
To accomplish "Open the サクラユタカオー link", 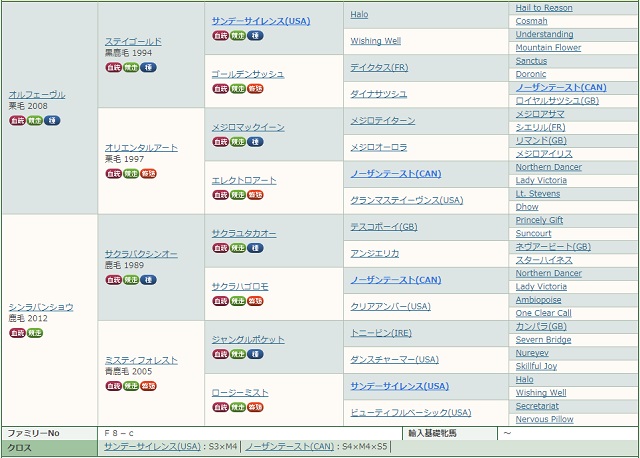I will (244, 233).
